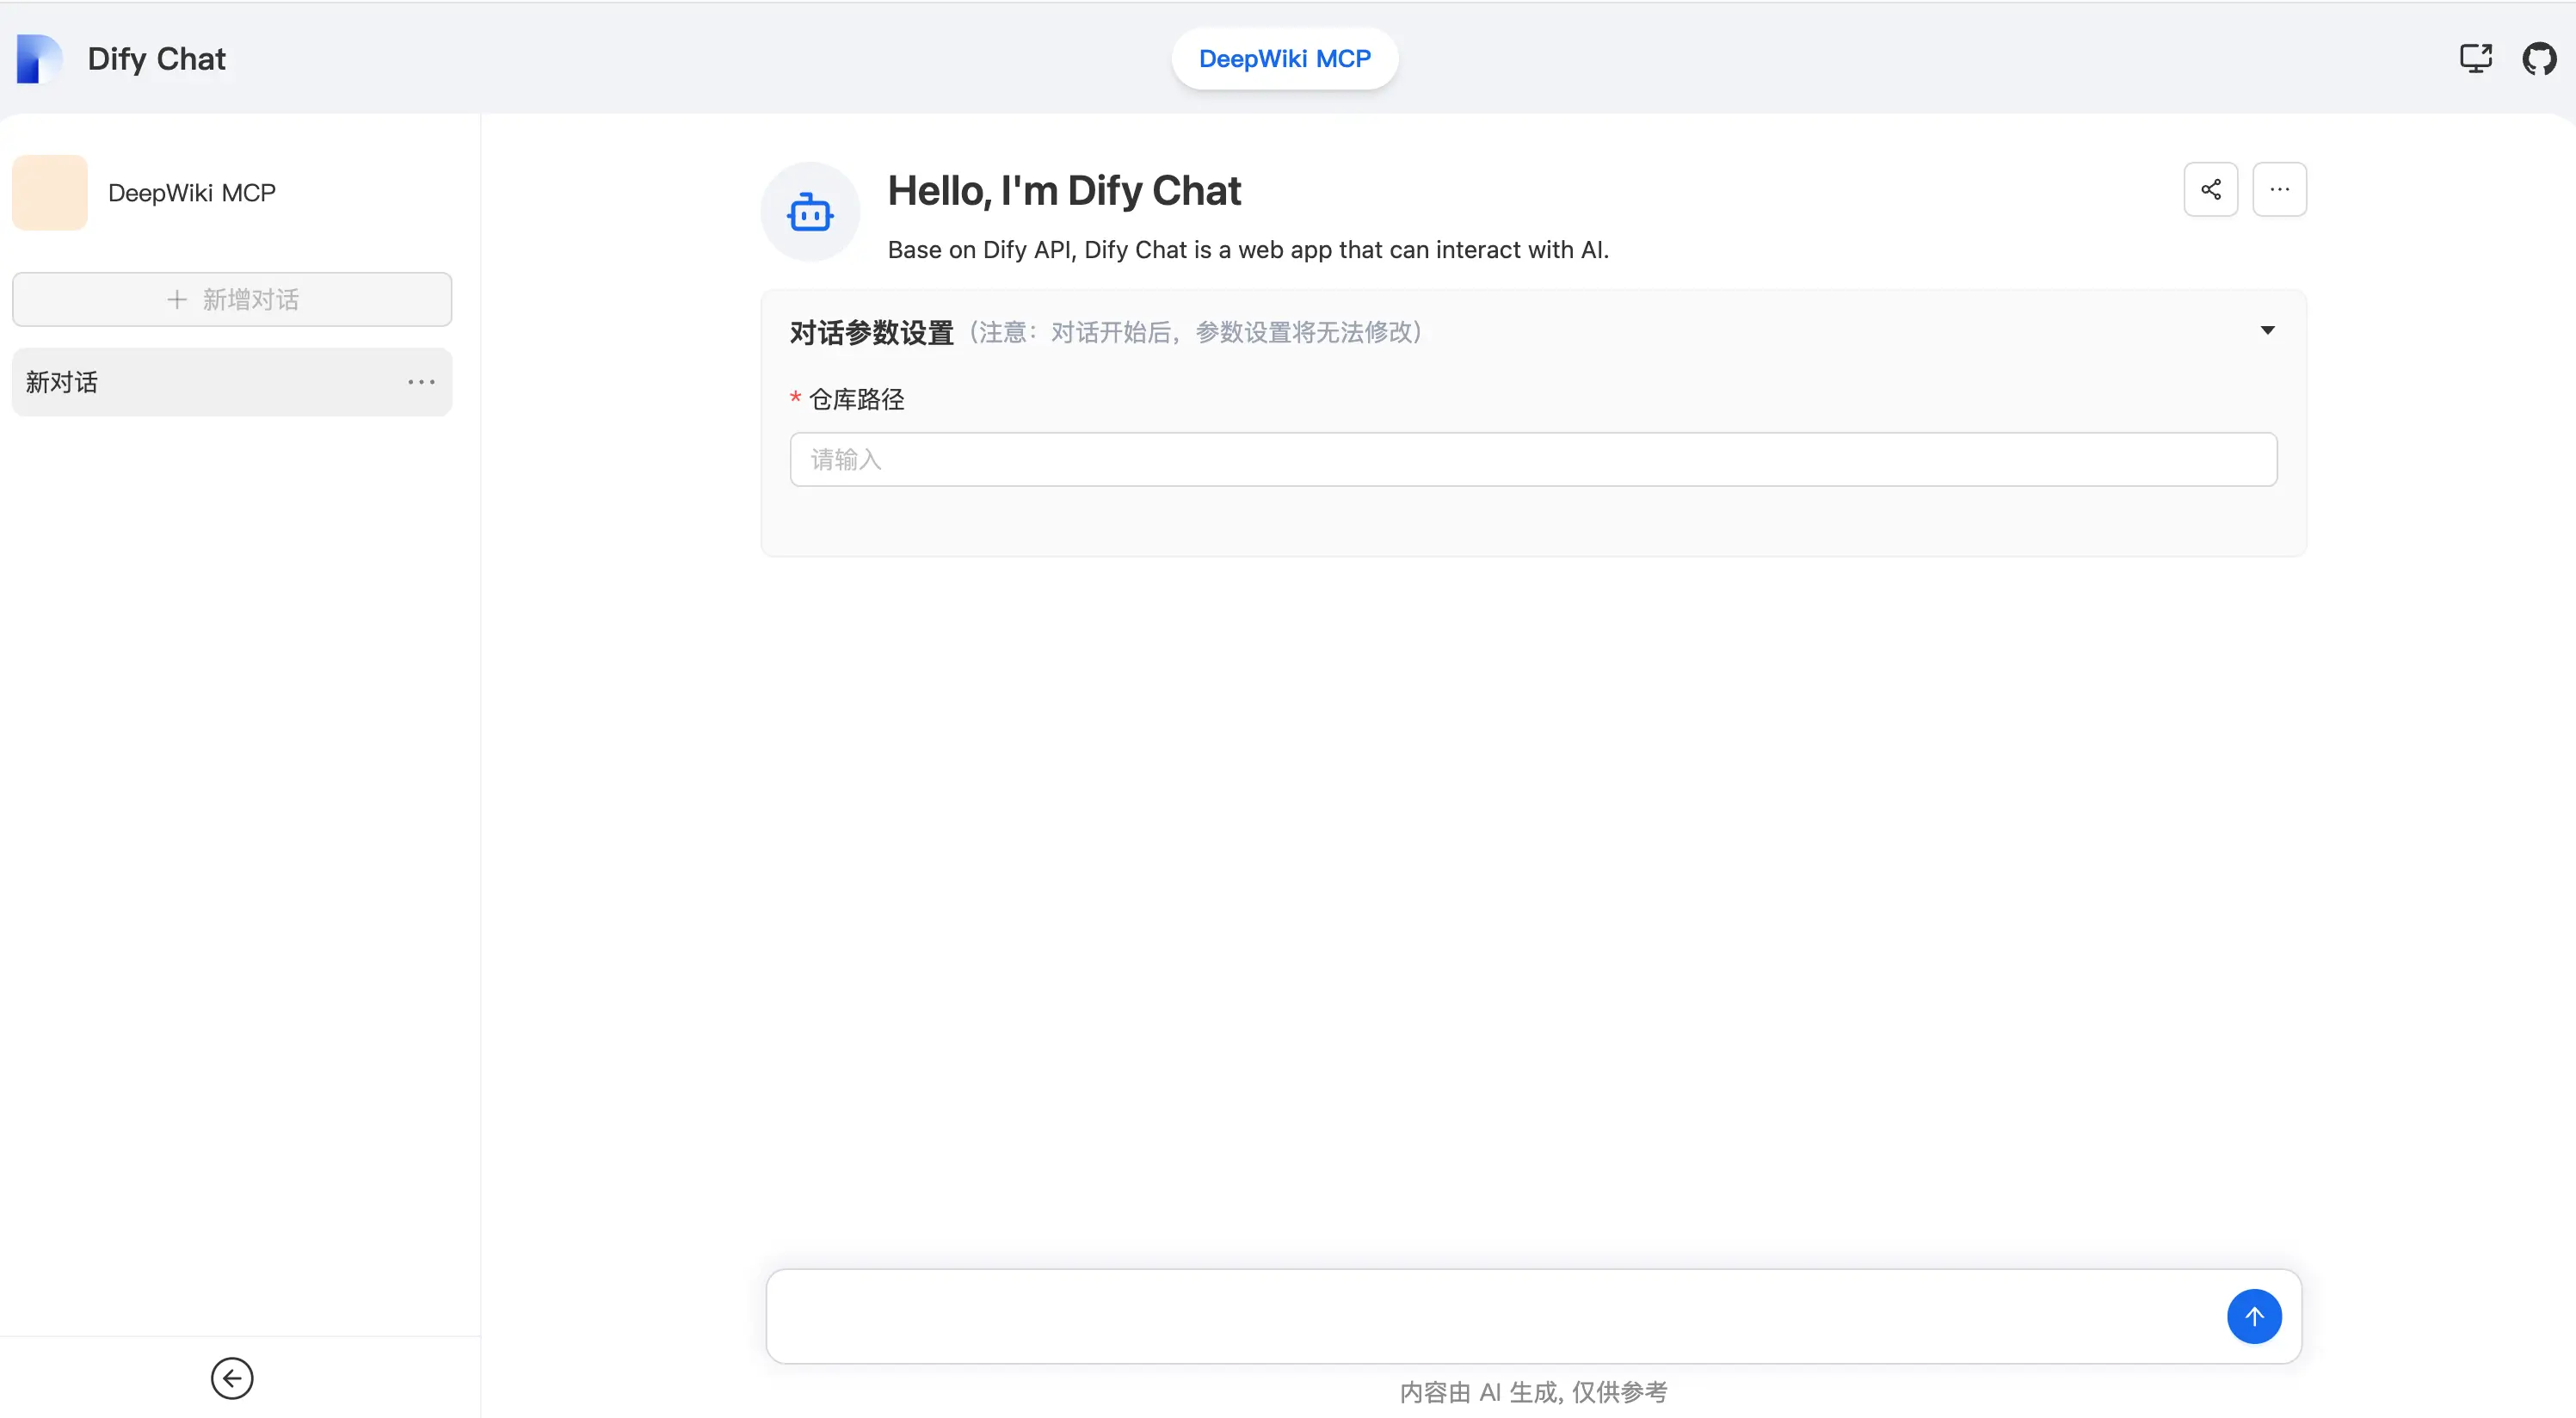Select the 新对话 conversation item
The width and height of the screenshot is (2576, 1418).
pos(232,382)
